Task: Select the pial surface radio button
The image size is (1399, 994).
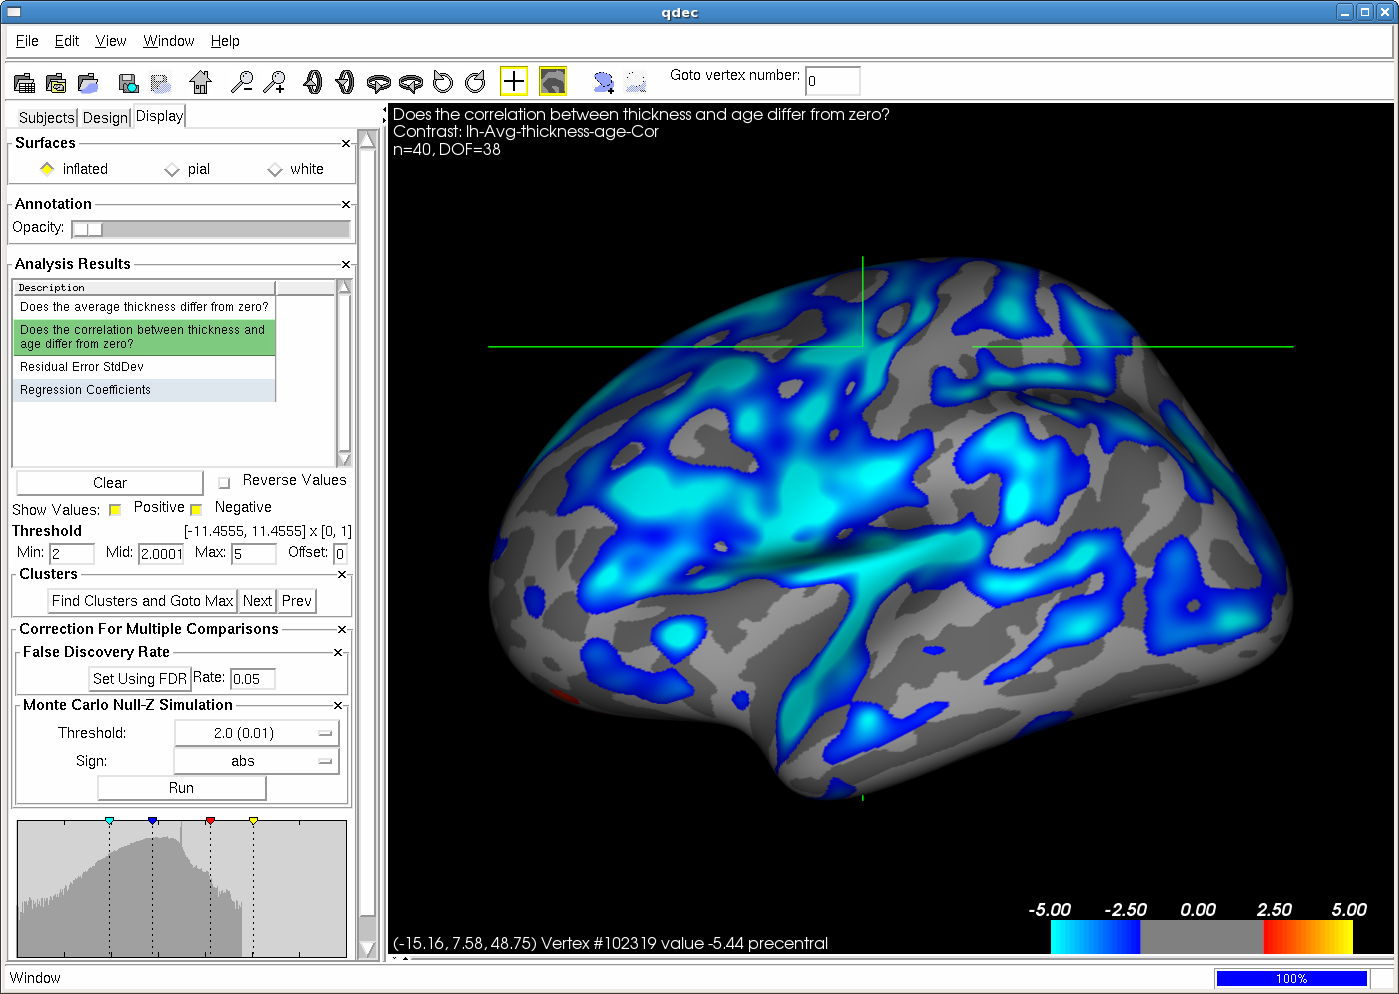Action: pos(172,170)
